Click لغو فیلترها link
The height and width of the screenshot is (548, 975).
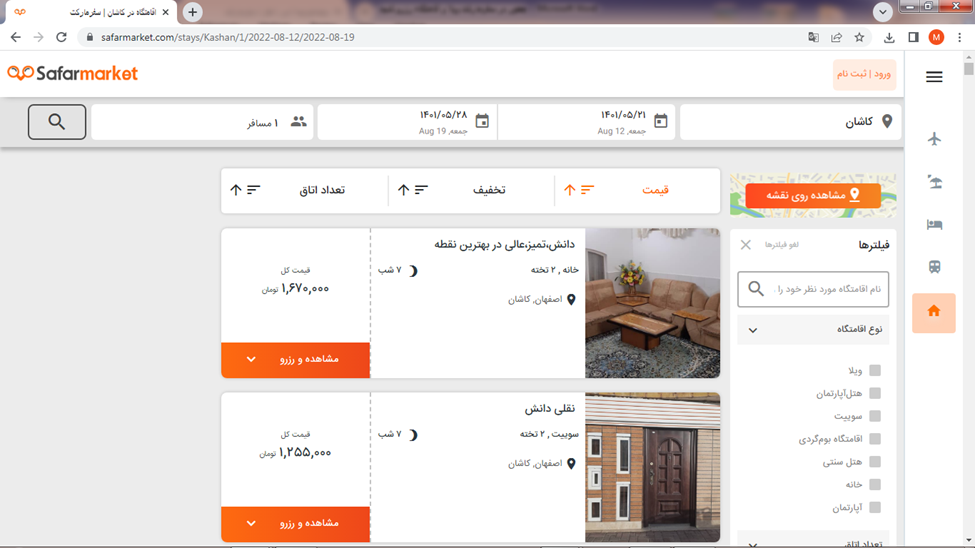(782, 245)
